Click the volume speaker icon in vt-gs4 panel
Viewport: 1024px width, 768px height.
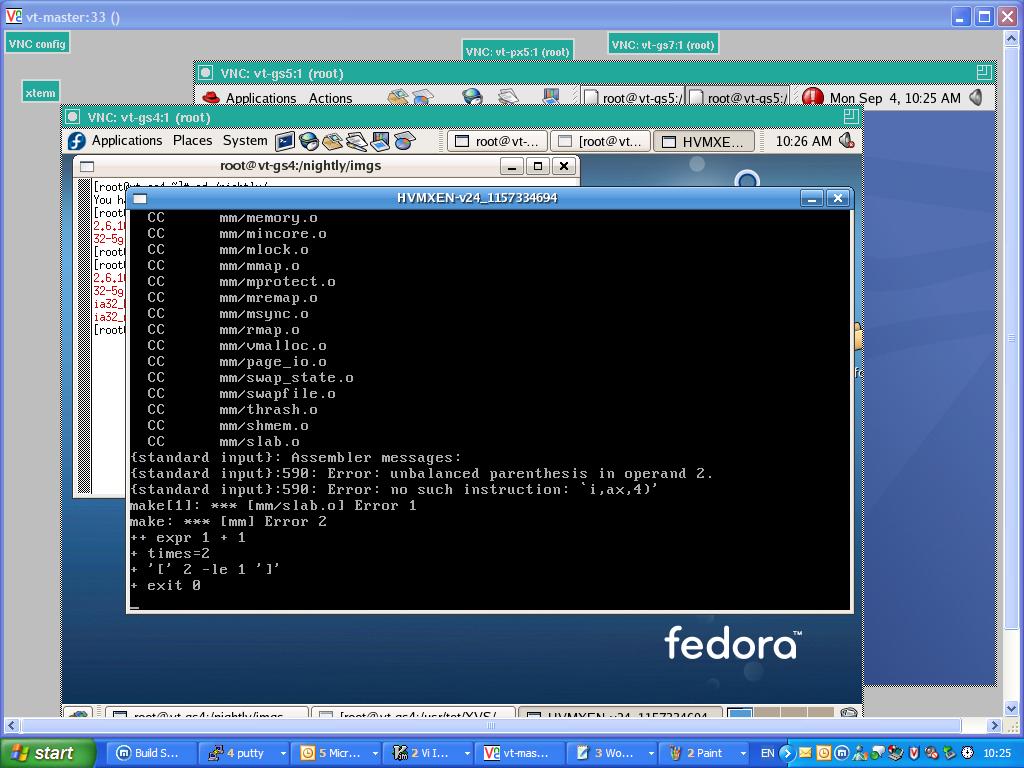click(x=847, y=141)
